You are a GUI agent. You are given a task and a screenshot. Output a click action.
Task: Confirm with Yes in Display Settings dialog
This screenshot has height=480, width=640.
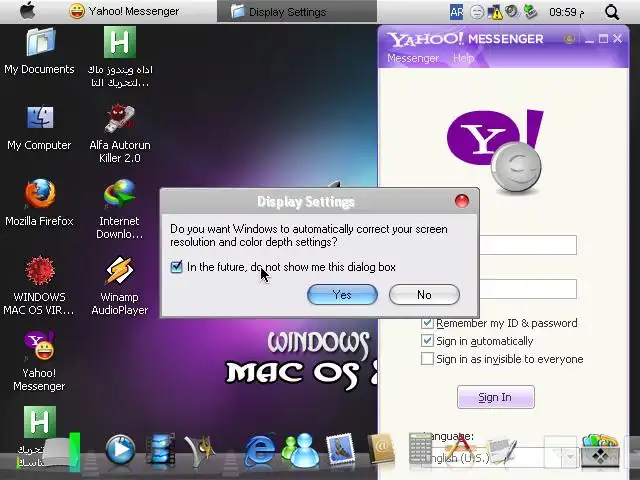pyautogui.click(x=342, y=295)
